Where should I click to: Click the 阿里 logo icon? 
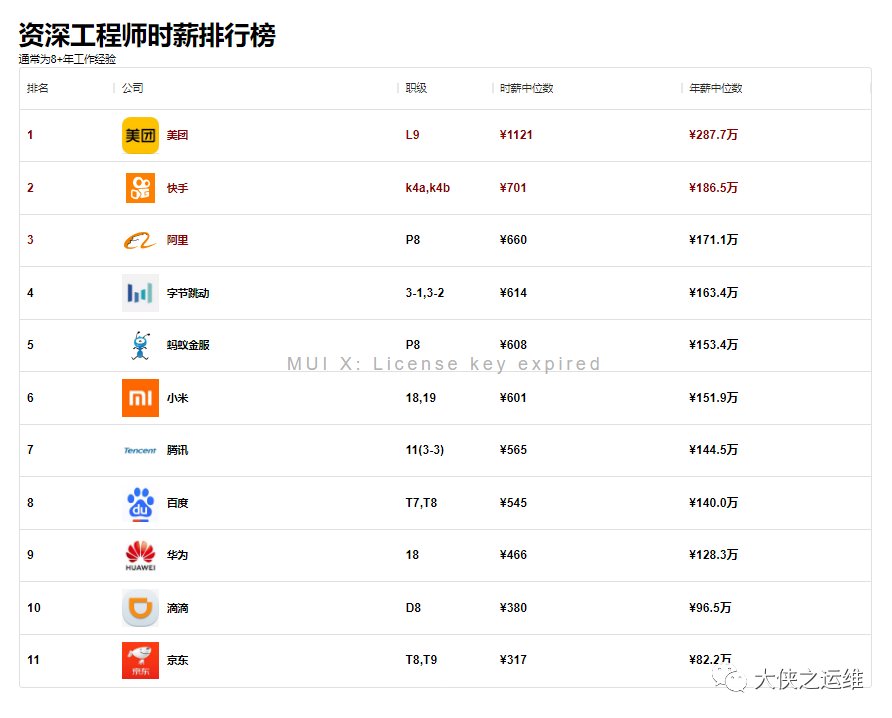pyautogui.click(x=140, y=241)
